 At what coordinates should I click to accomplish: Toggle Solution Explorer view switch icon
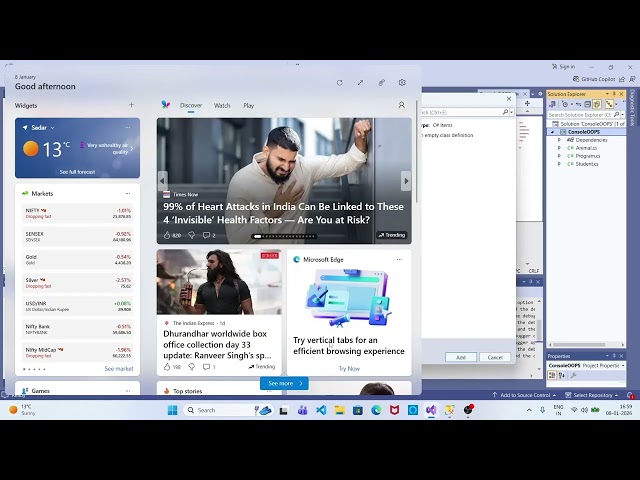552,104
